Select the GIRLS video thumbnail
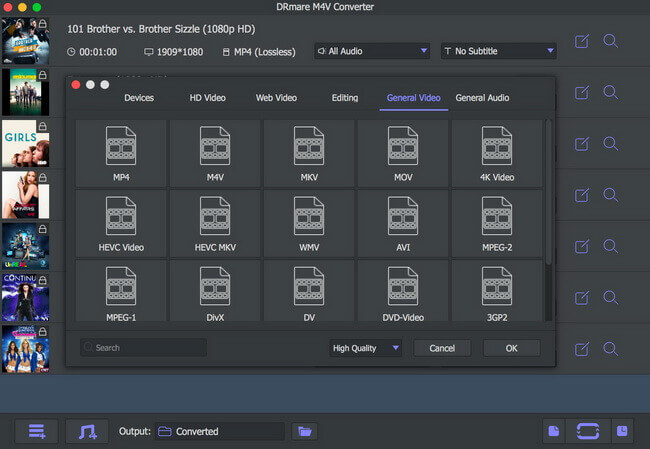Image resolution: width=650 pixels, height=449 pixels. click(x=25, y=143)
